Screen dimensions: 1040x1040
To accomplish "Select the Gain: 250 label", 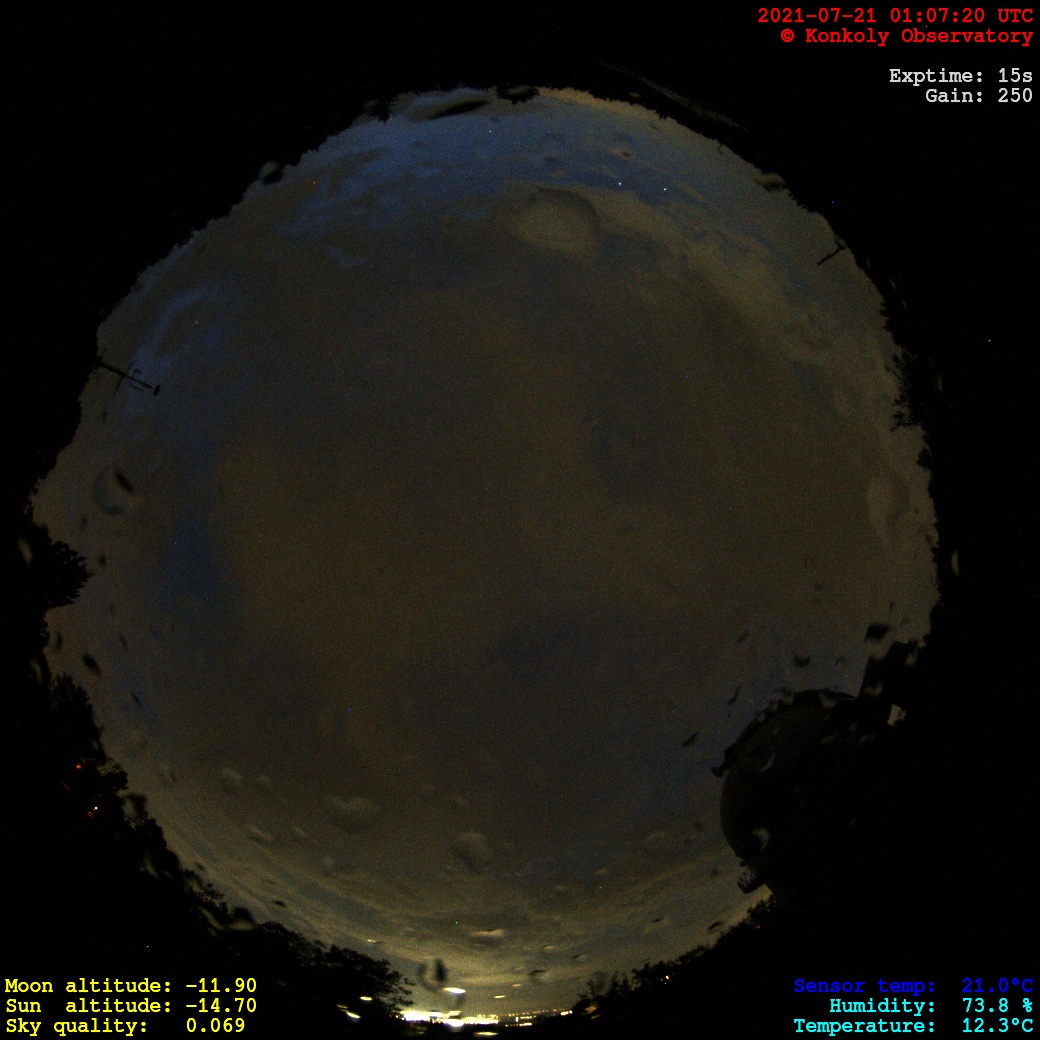I will click(x=978, y=96).
